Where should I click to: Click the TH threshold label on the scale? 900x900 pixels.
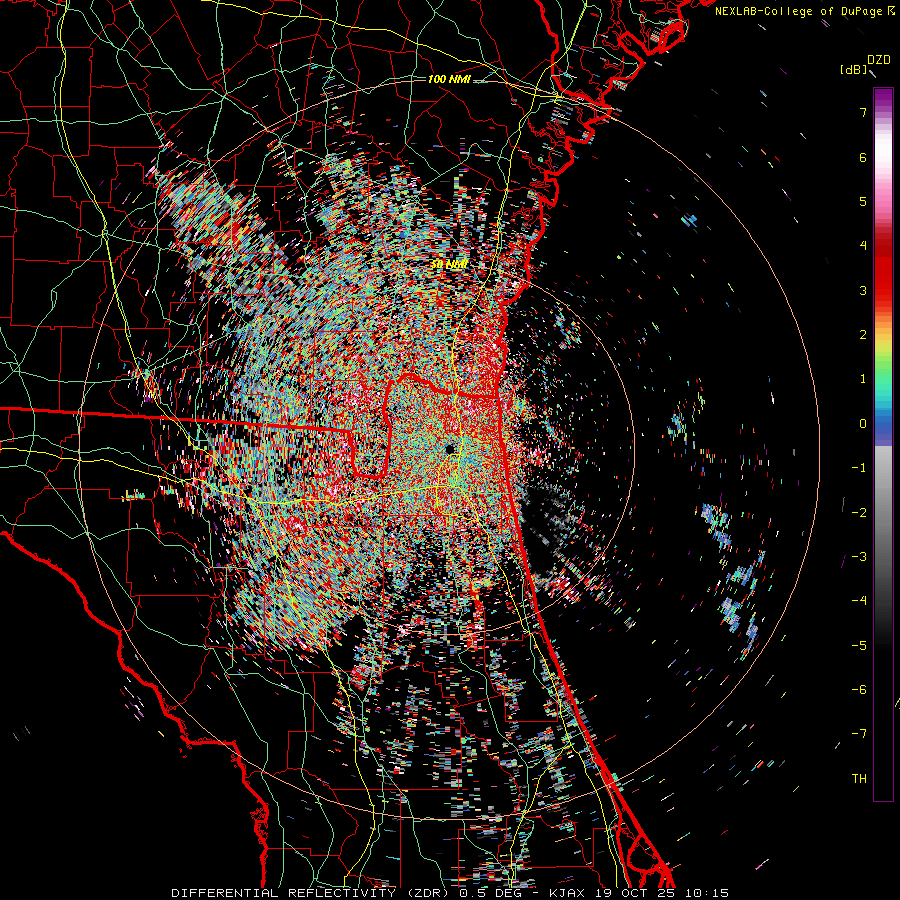[859, 779]
